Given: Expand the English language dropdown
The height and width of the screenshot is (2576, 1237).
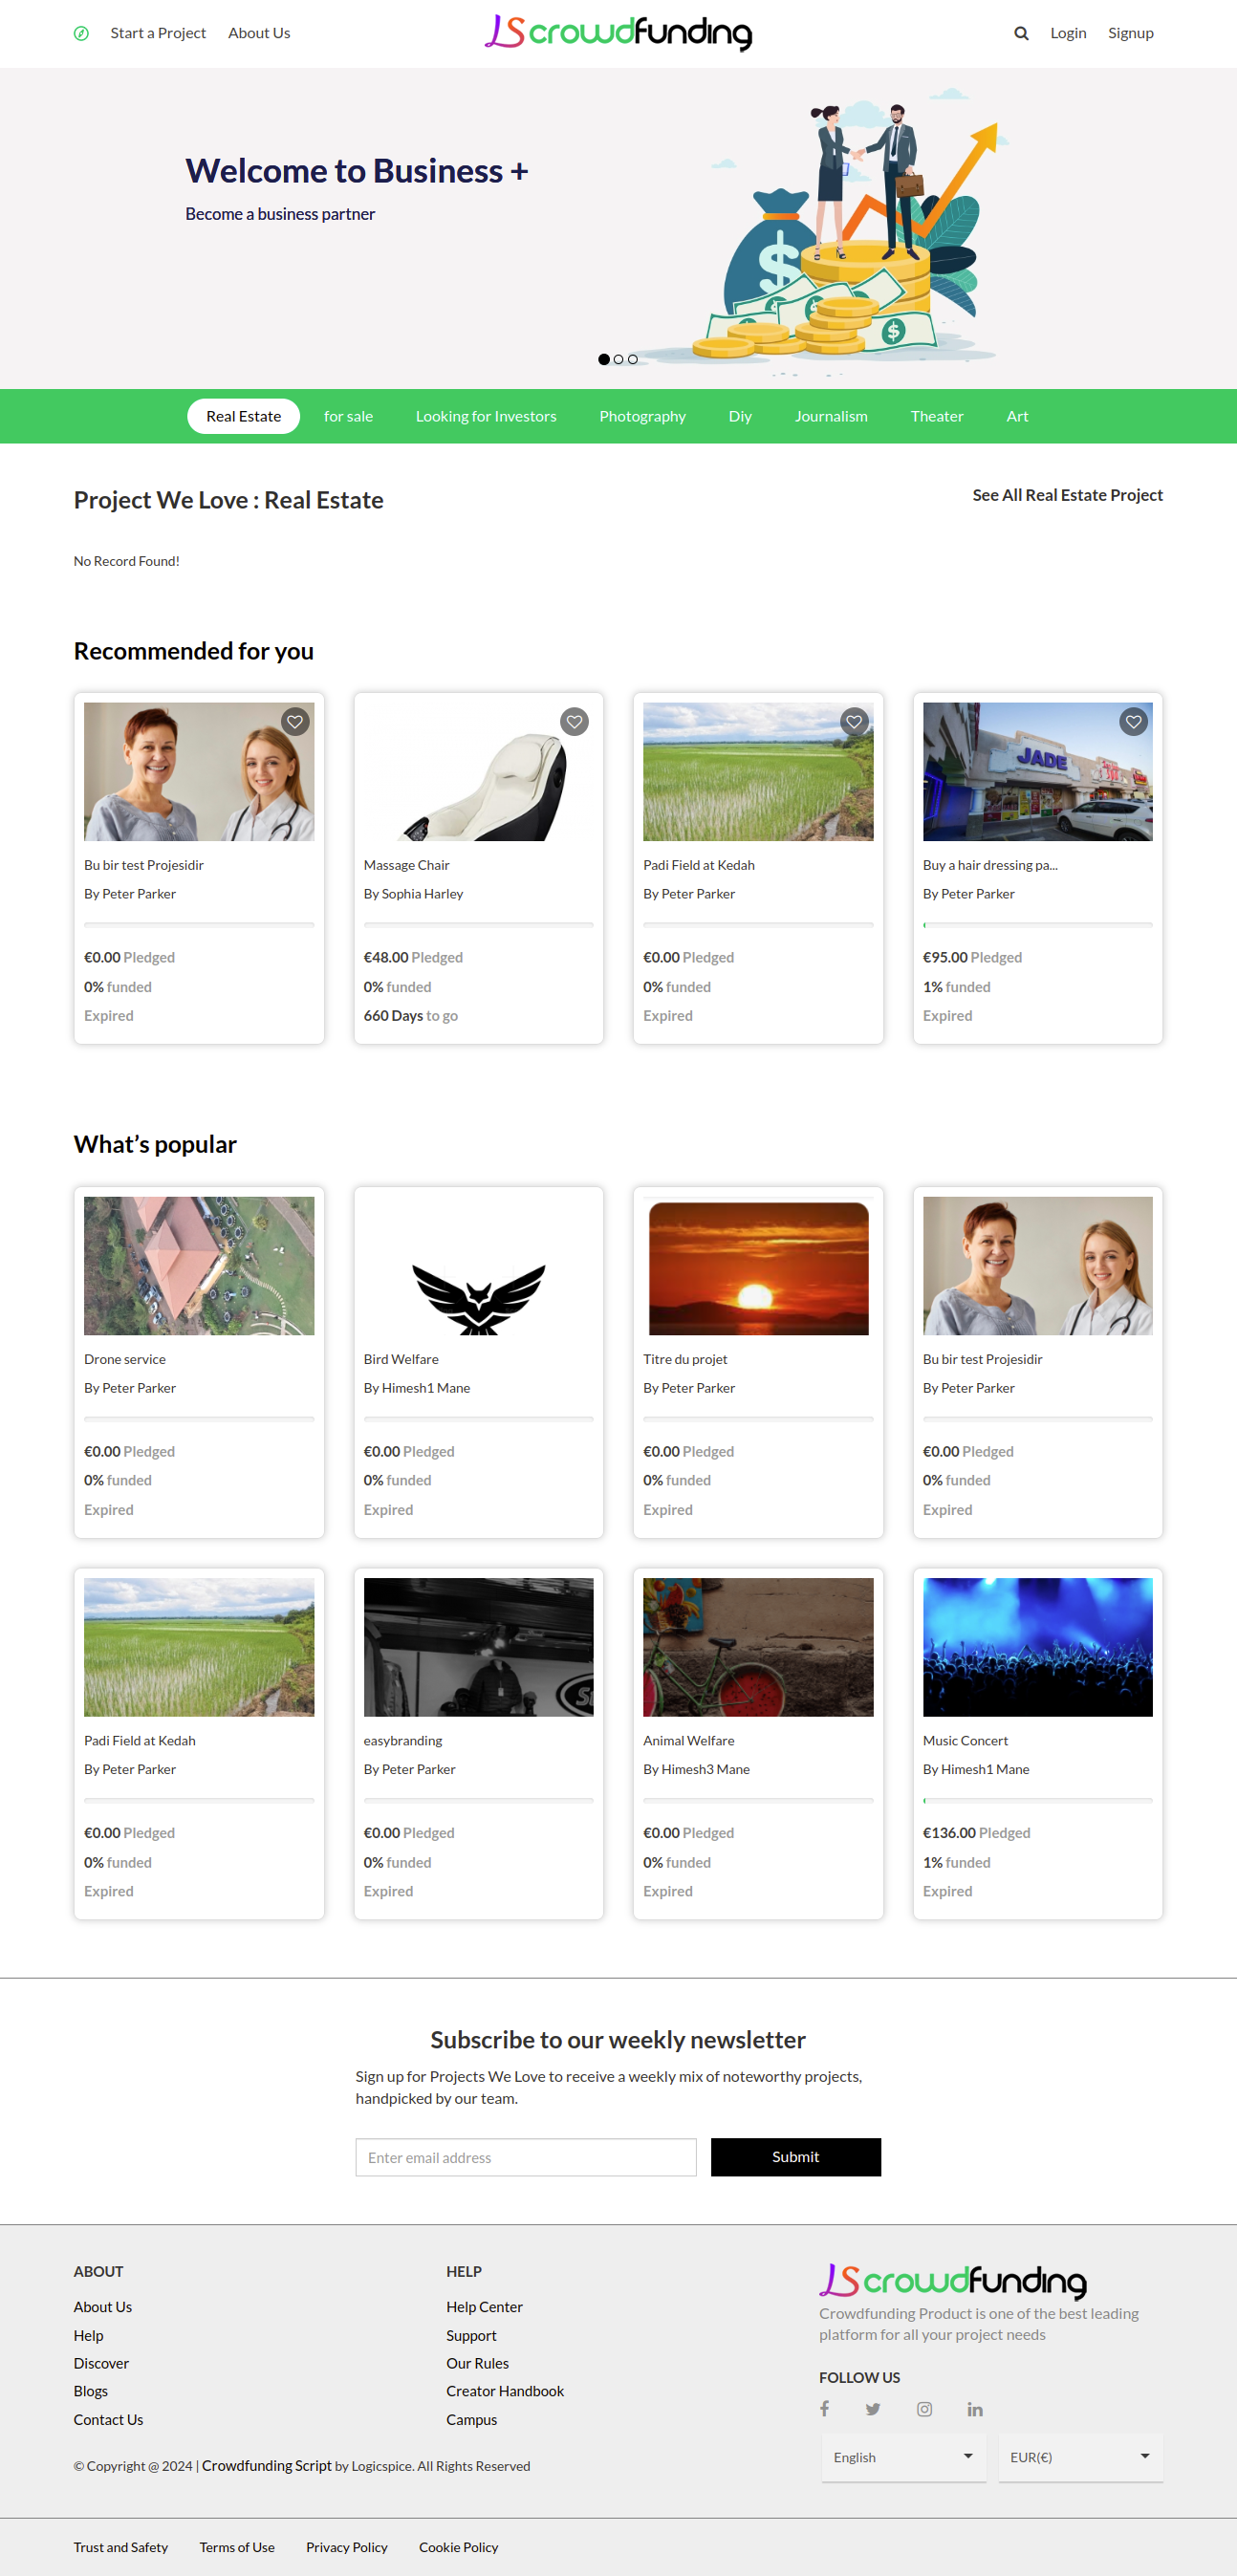Looking at the screenshot, I should tap(904, 2457).
